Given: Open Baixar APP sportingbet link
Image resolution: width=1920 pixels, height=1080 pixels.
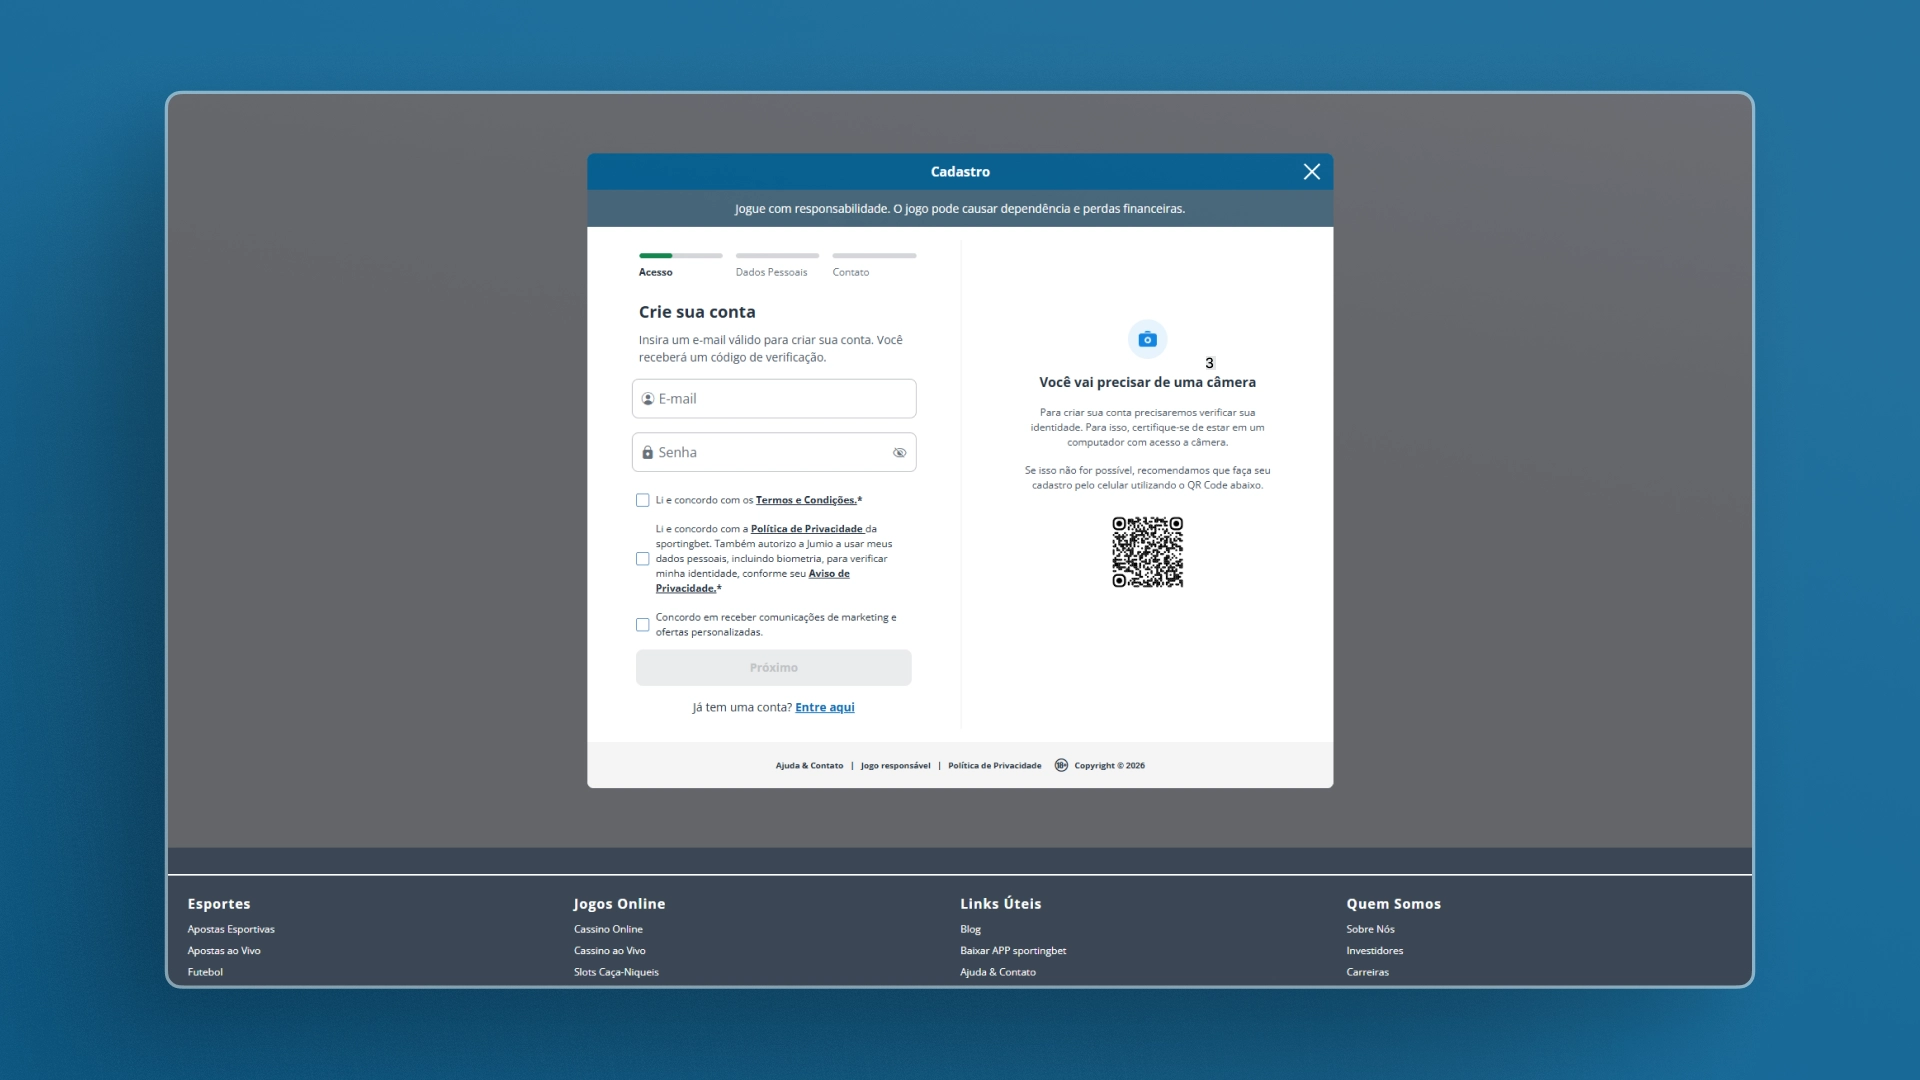Looking at the screenshot, I should [x=1013, y=951].
